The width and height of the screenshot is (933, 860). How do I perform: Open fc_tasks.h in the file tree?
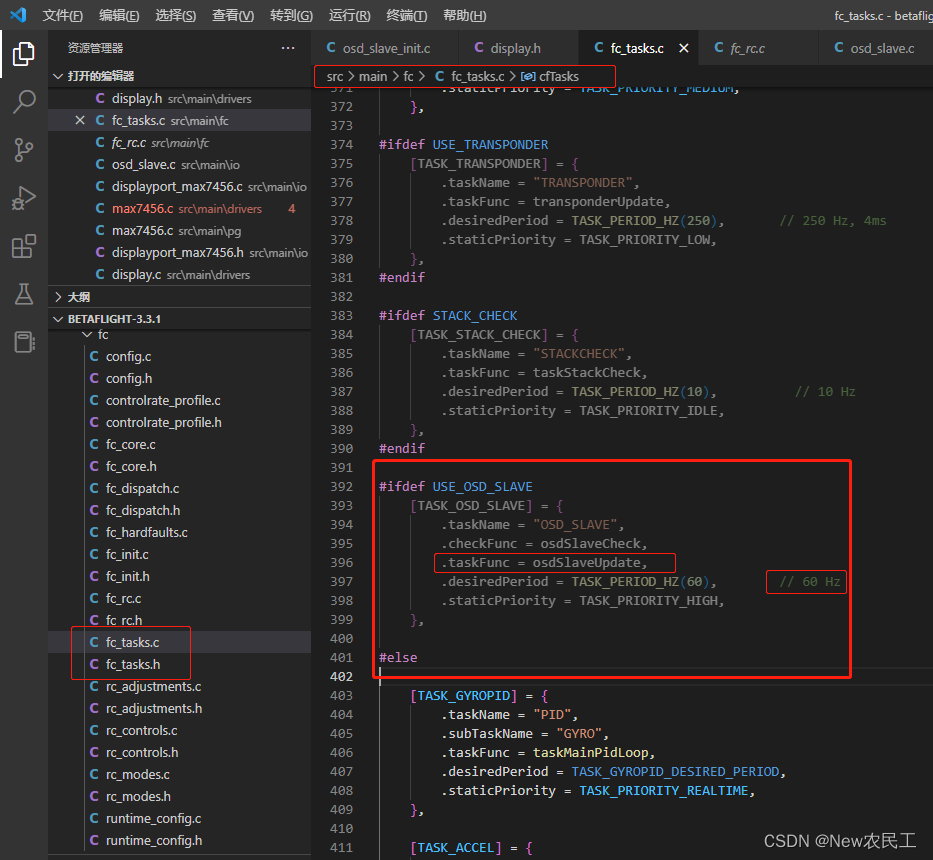[180, 665]
